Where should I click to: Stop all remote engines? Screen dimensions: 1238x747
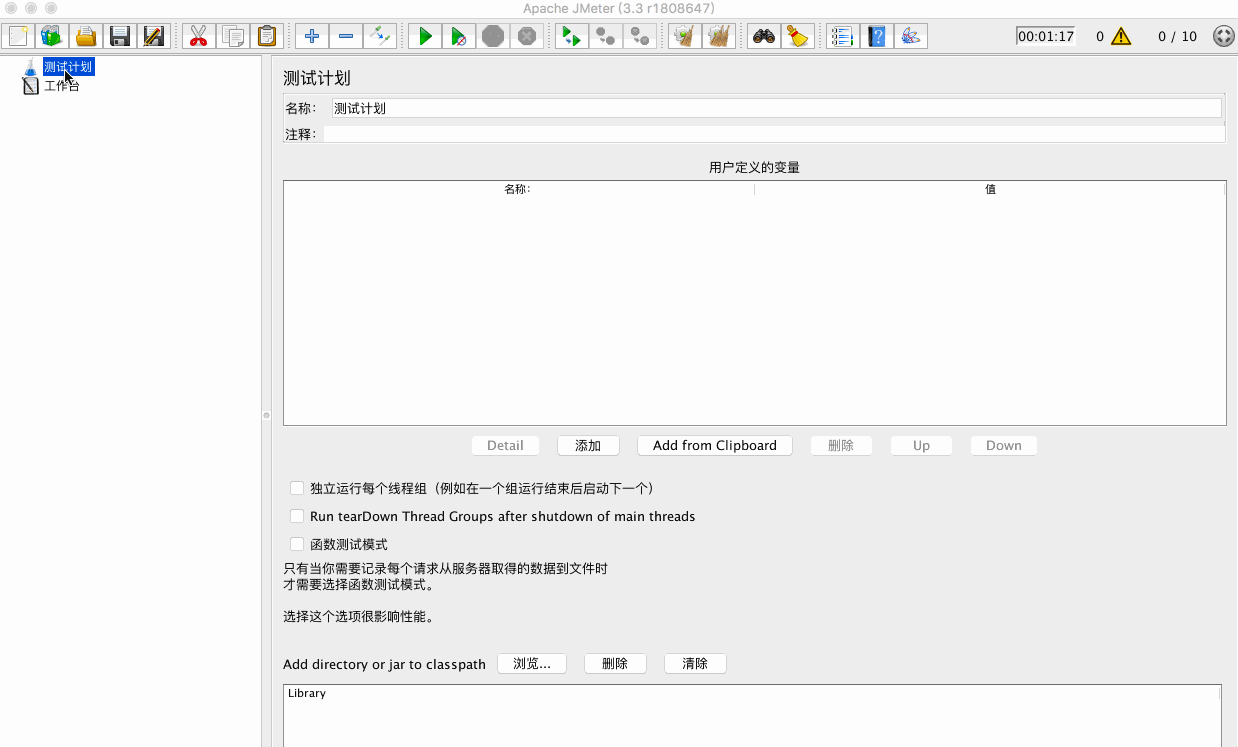pyautogui.click(x=606, y=37)
